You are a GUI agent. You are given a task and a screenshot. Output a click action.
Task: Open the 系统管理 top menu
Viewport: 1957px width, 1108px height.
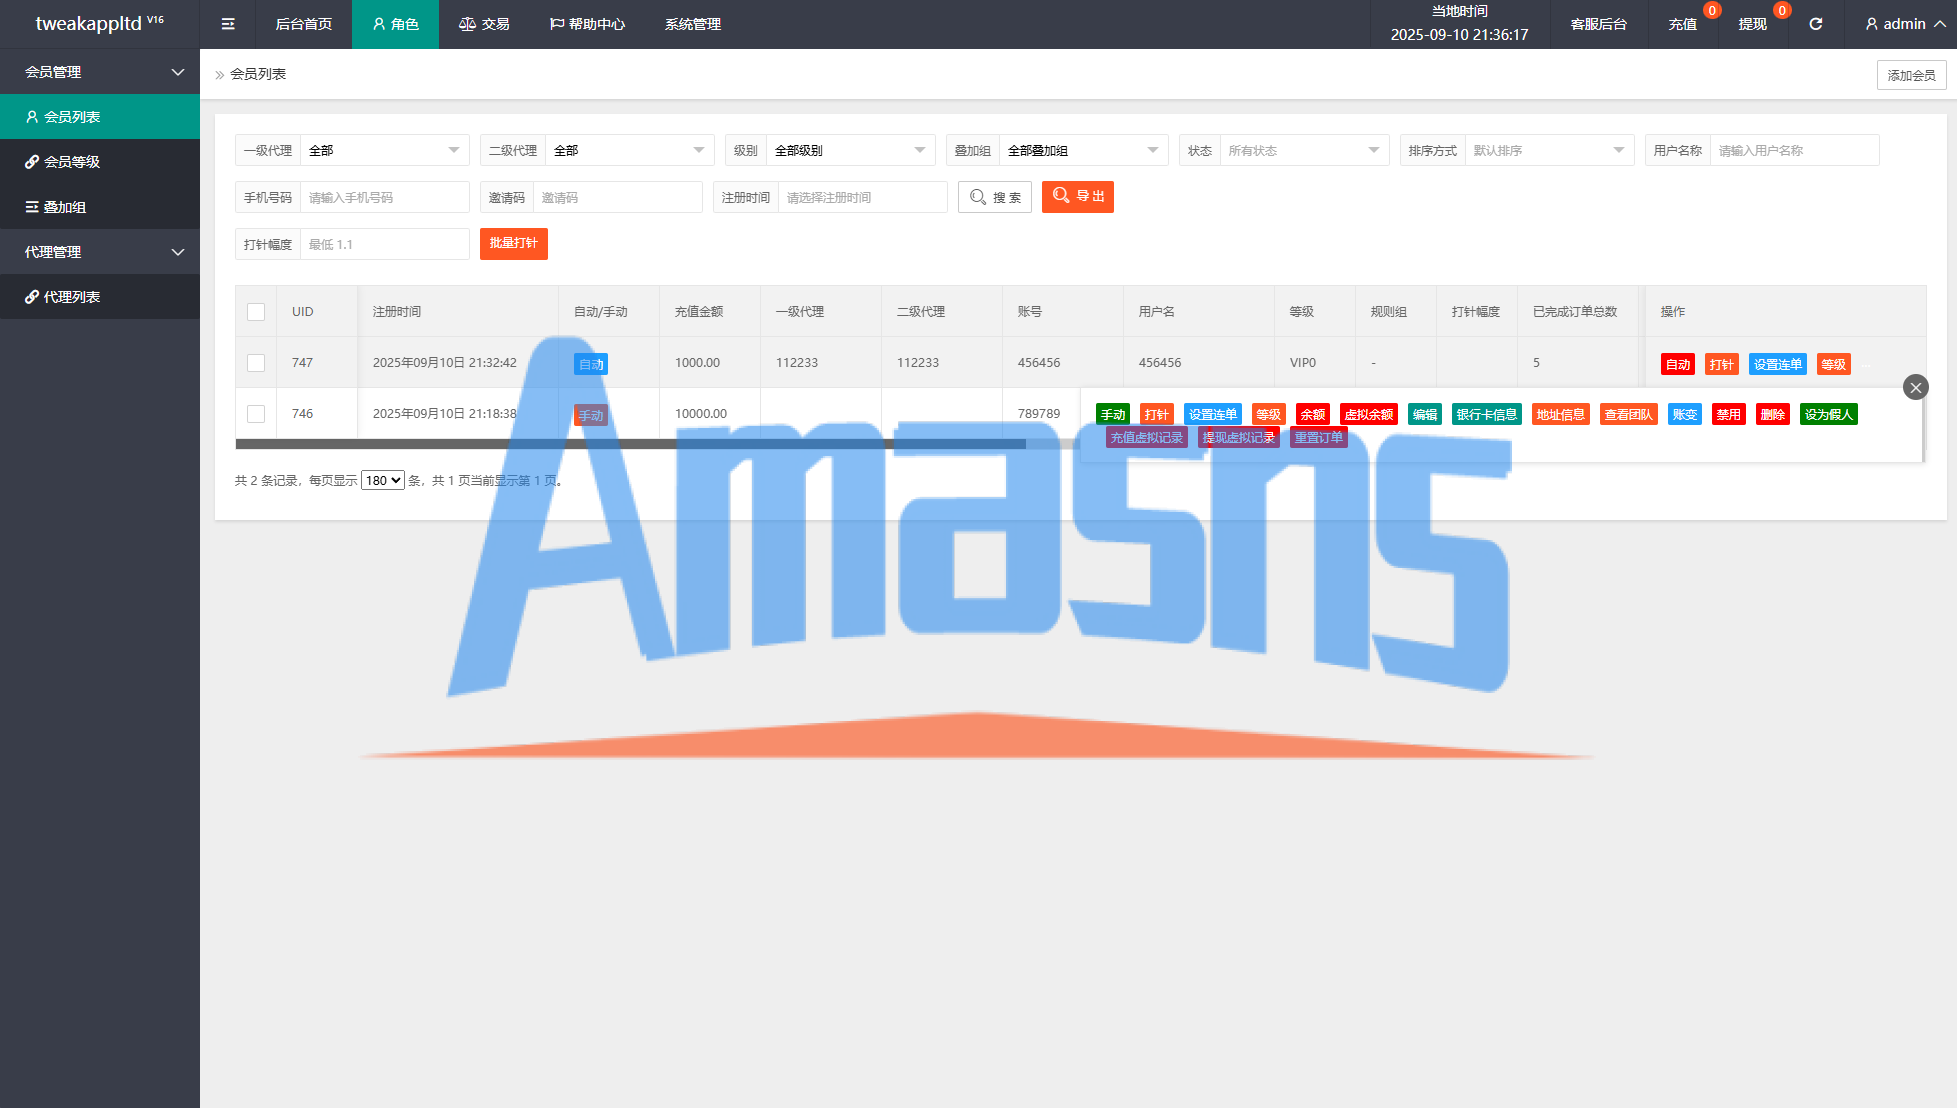[692, 24]
